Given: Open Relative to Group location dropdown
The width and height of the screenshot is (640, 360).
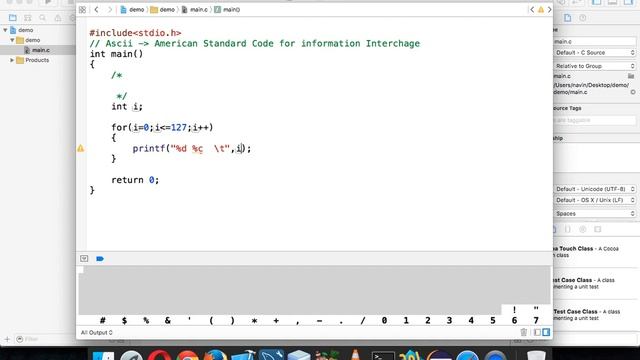Looking at the screenshot, I should 595,66.
